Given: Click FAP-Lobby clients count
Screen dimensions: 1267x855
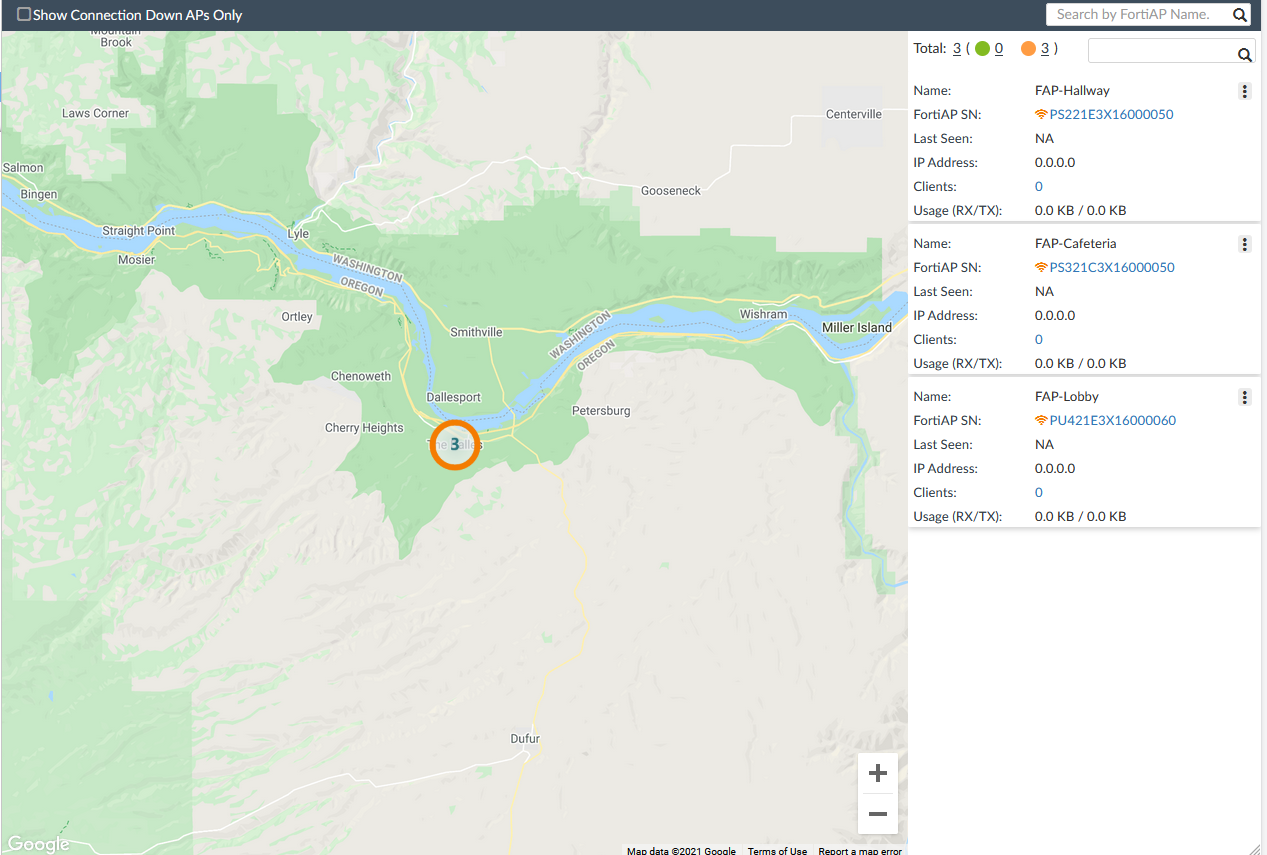Looking at the screenshot, I should [1039, 493].
